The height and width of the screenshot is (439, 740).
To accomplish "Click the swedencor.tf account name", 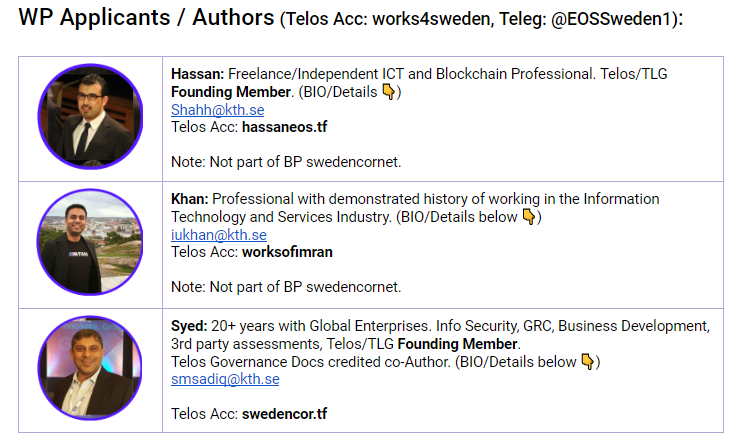I will (285, 414).
